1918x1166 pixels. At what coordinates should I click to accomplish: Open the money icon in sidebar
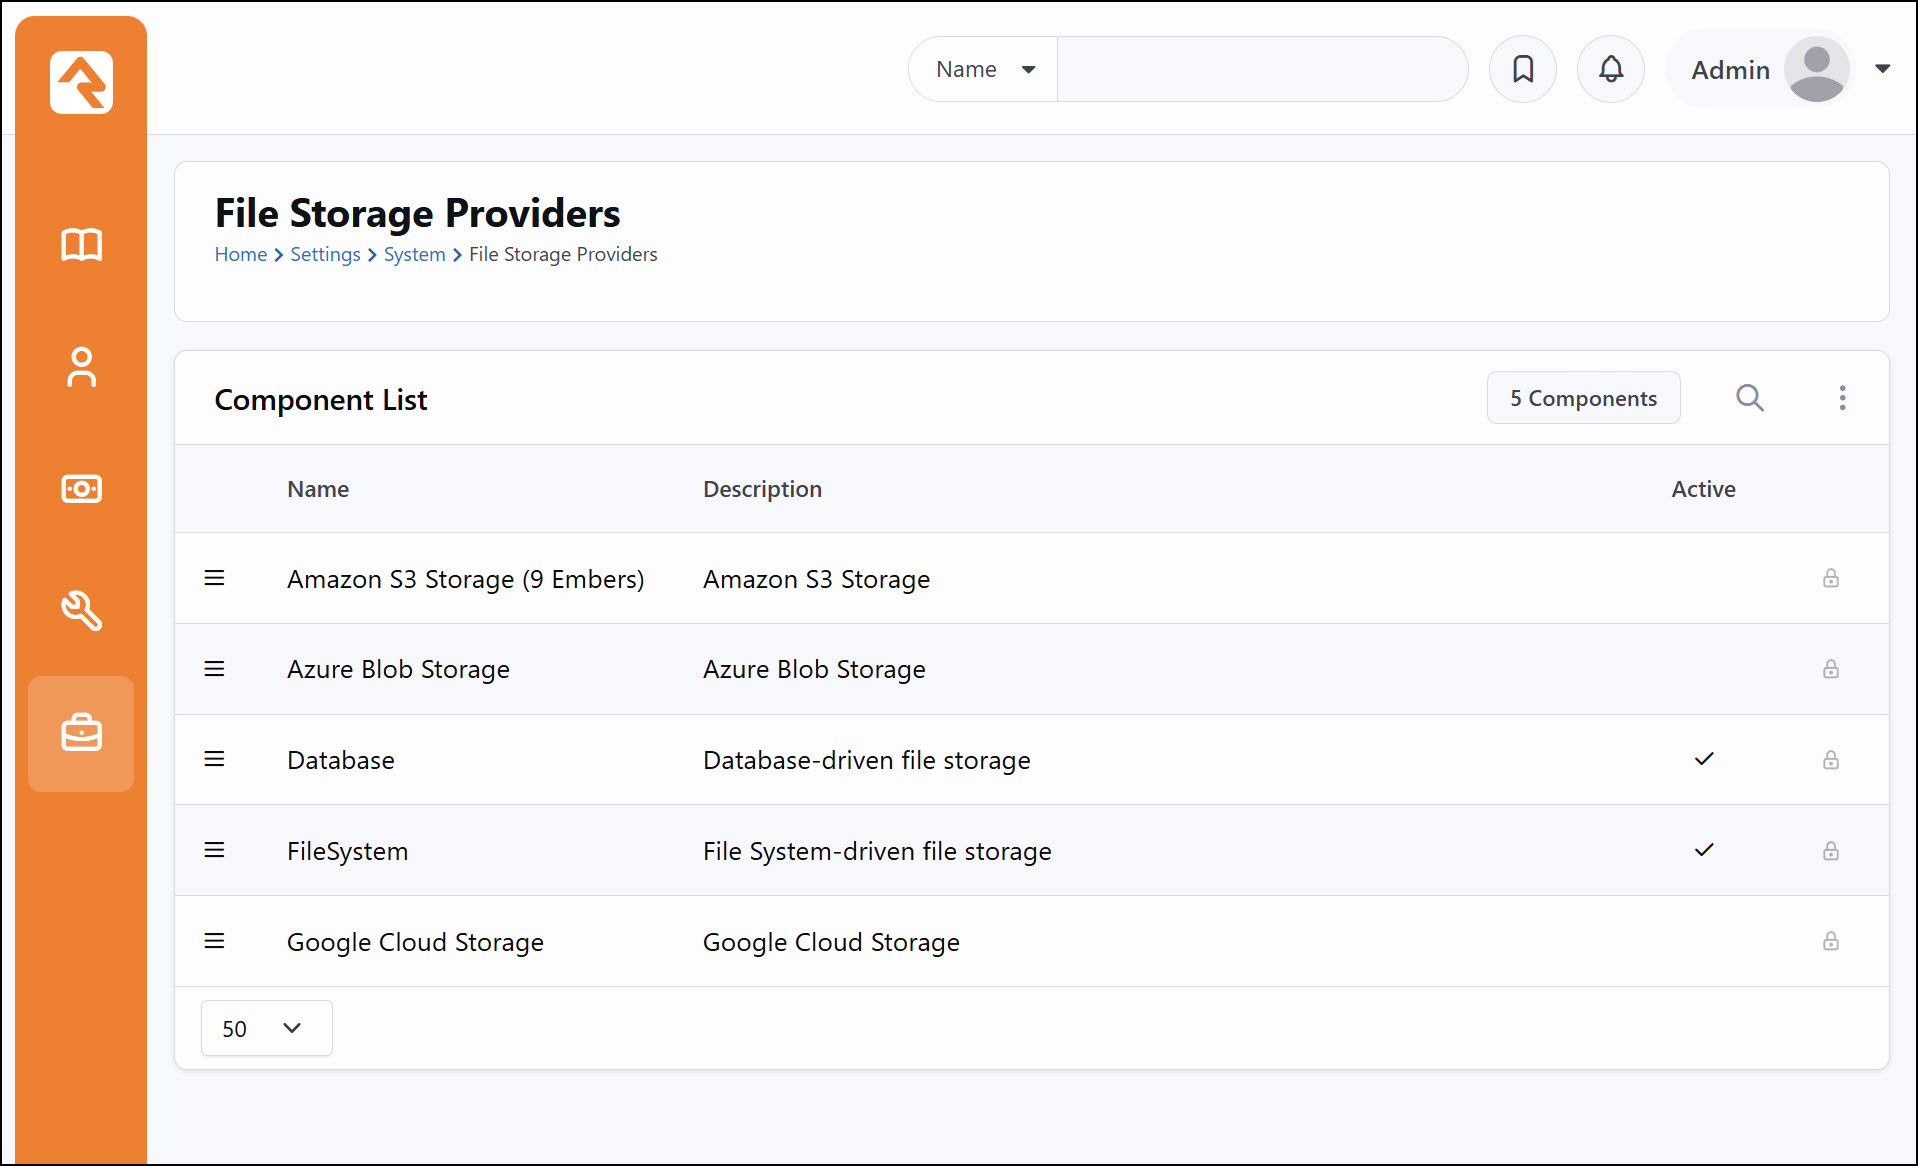[81, 489]
